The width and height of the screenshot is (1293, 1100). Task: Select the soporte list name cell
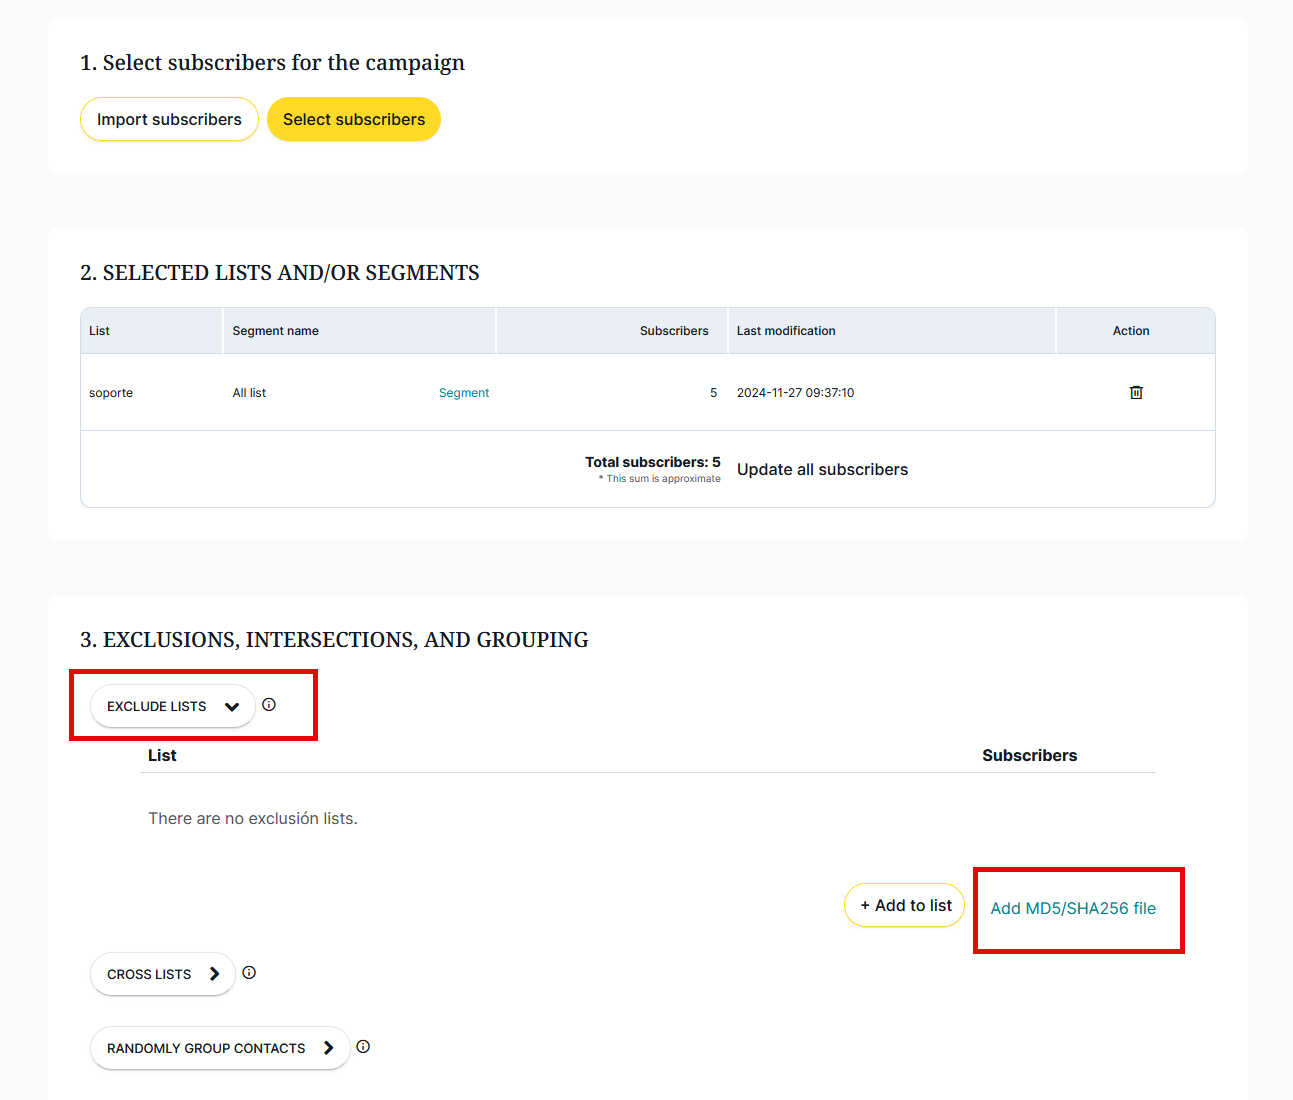[111, 393]
